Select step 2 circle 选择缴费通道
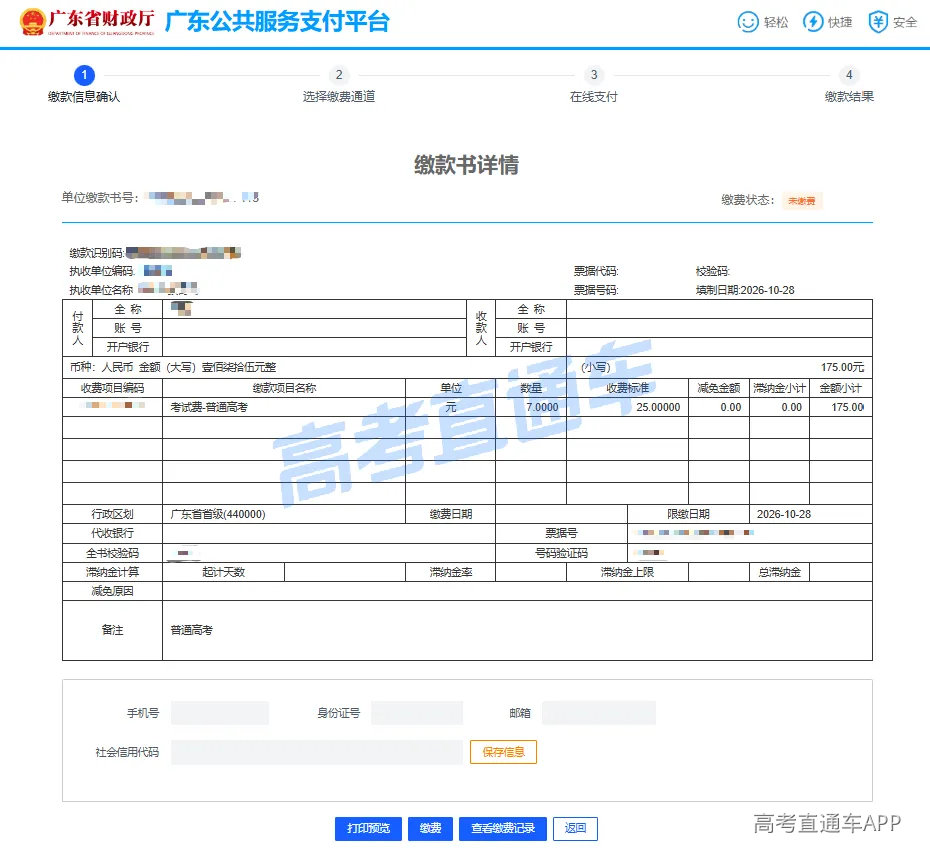 339,75
